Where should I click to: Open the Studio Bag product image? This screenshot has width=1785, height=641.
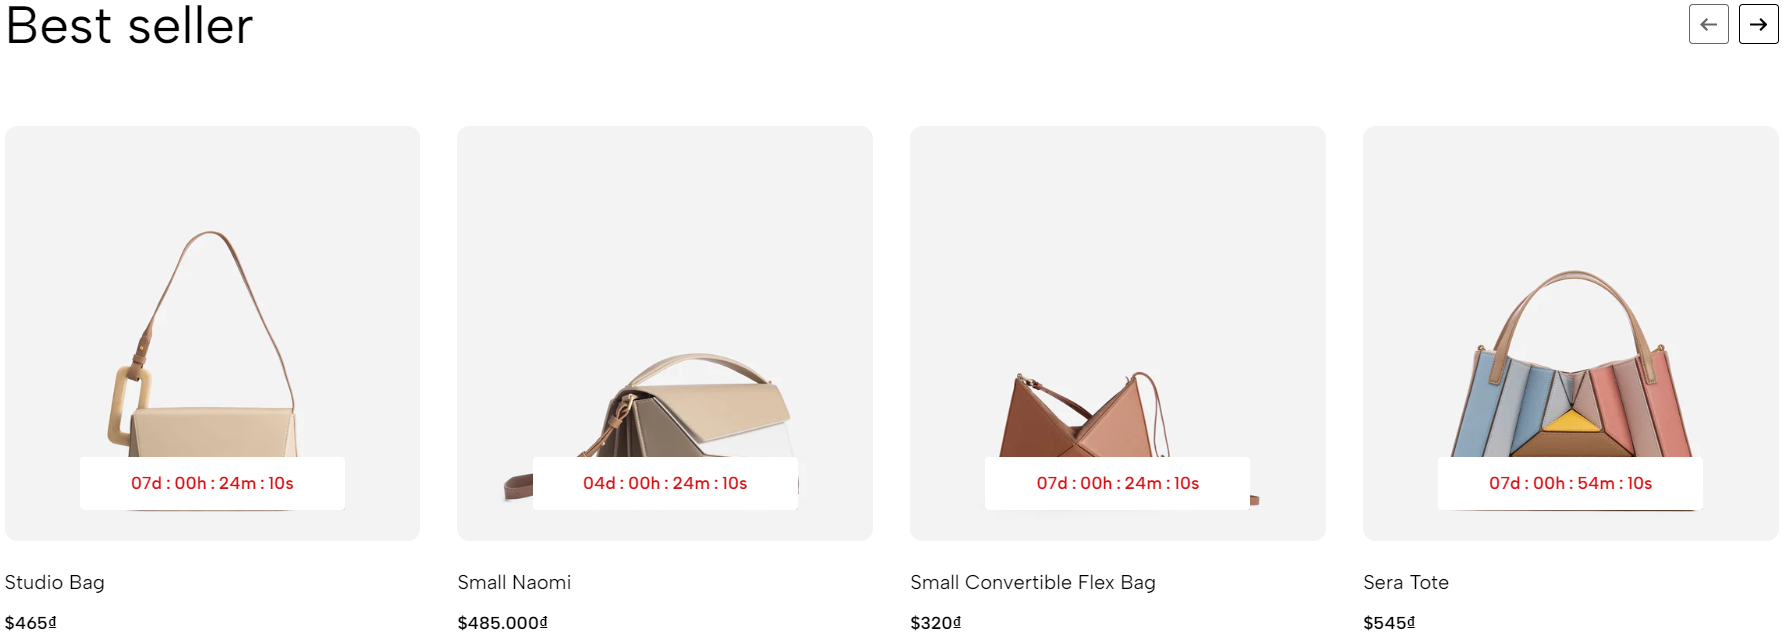[212, 333]
